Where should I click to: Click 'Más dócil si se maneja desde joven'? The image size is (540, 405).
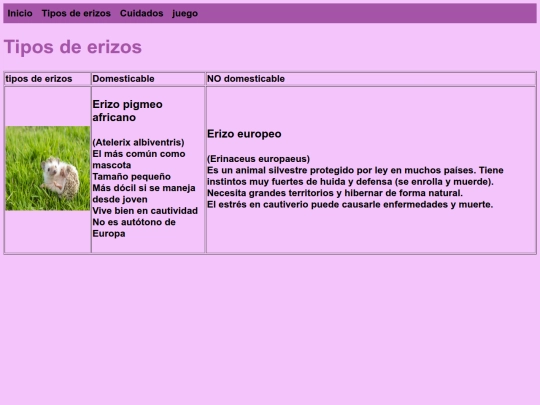[x=144, y=194]
